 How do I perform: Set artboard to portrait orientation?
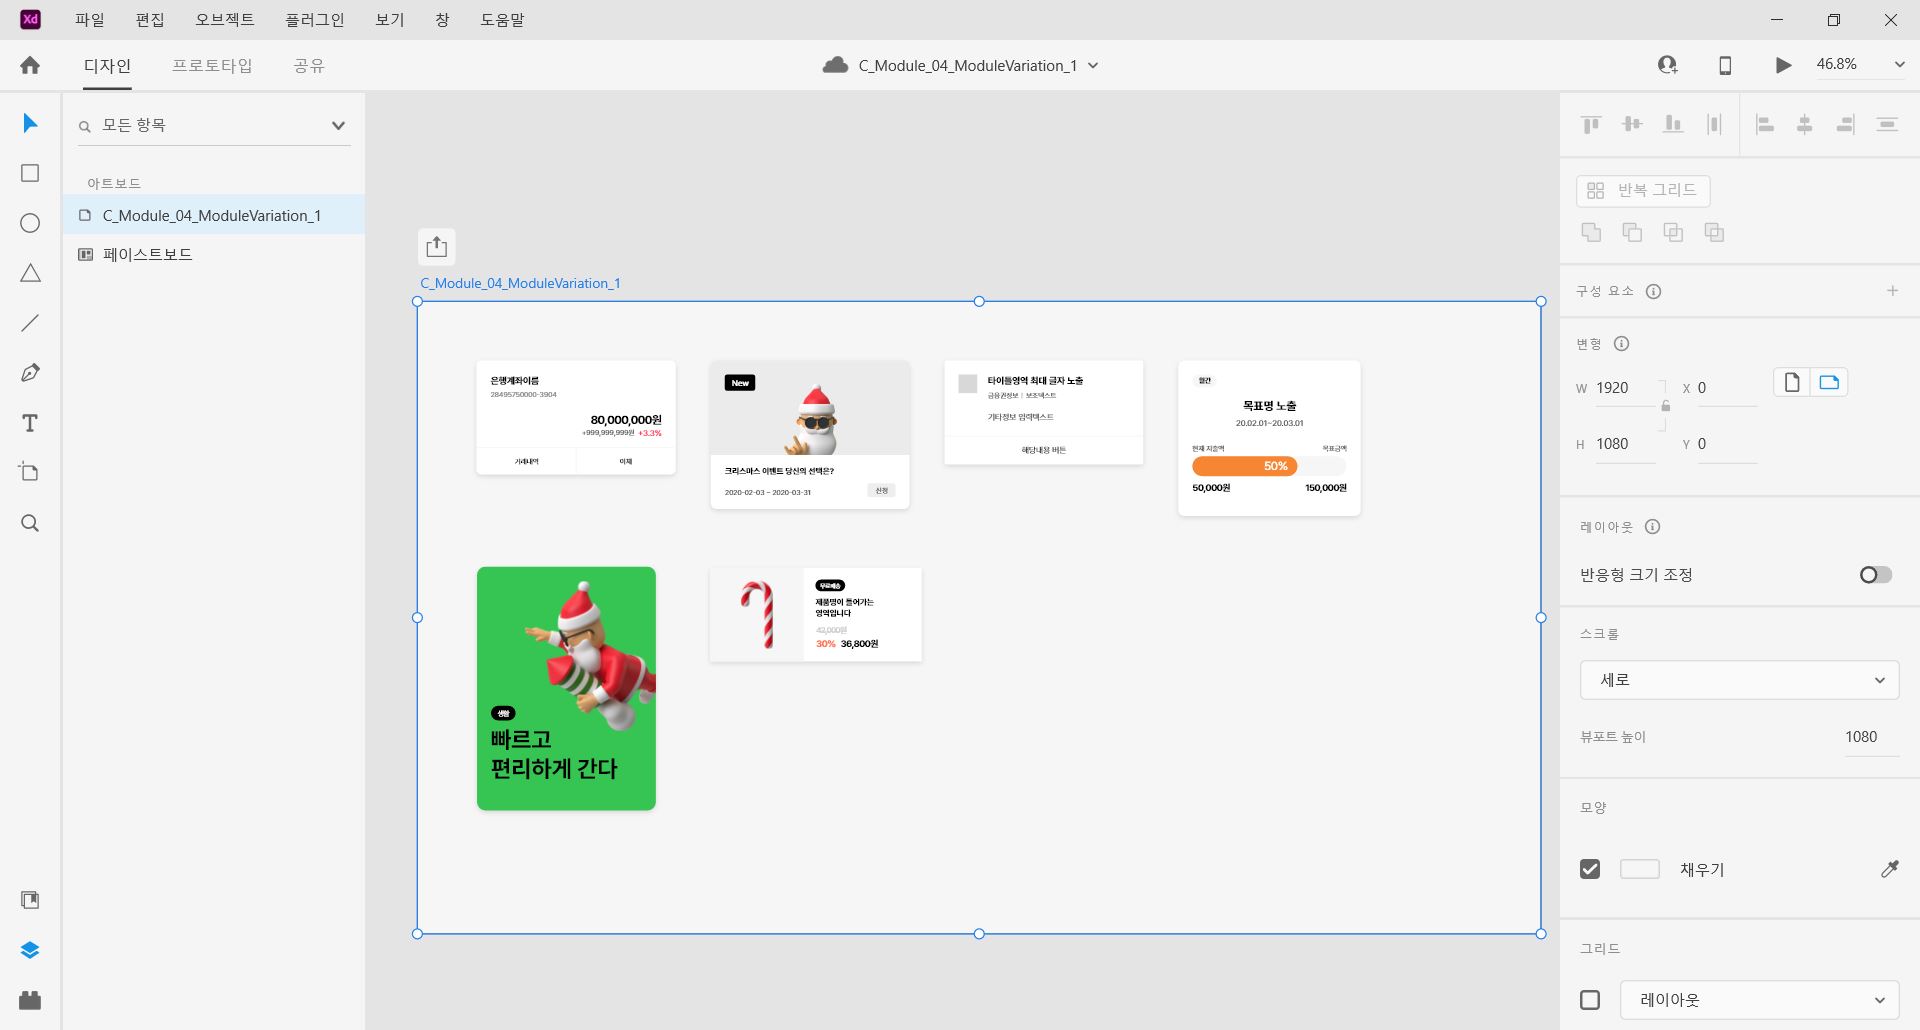point(1792,382)
